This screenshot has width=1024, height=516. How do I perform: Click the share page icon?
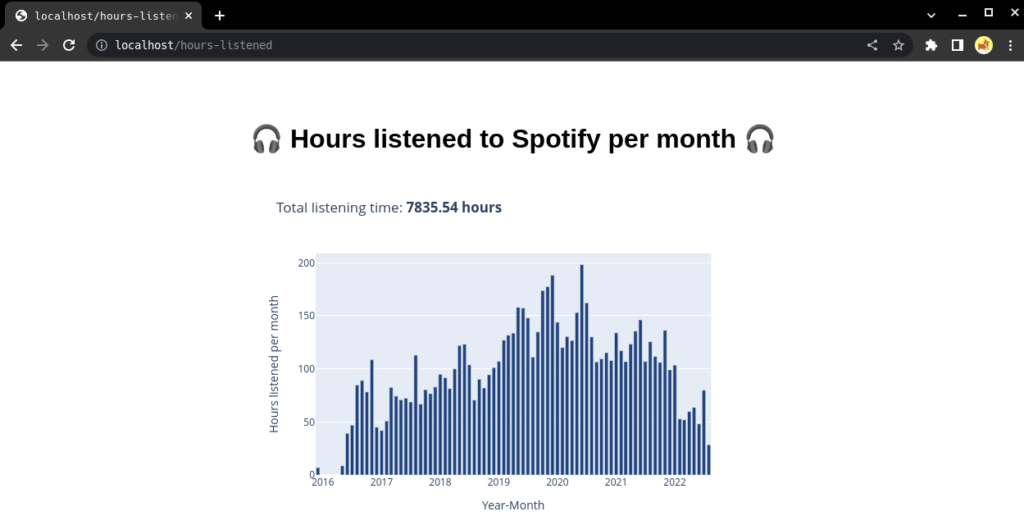click(x=872, y=45)
